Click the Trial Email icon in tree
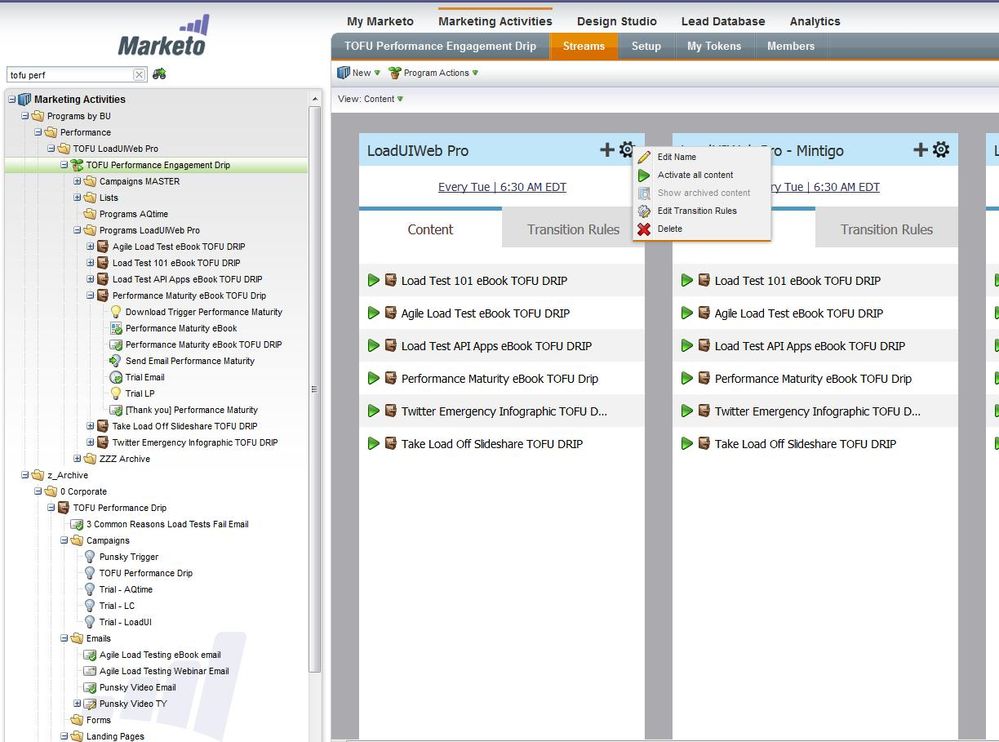Image resolution: width=999 pixels, height=742 pixels. click(x=116, y=377)
